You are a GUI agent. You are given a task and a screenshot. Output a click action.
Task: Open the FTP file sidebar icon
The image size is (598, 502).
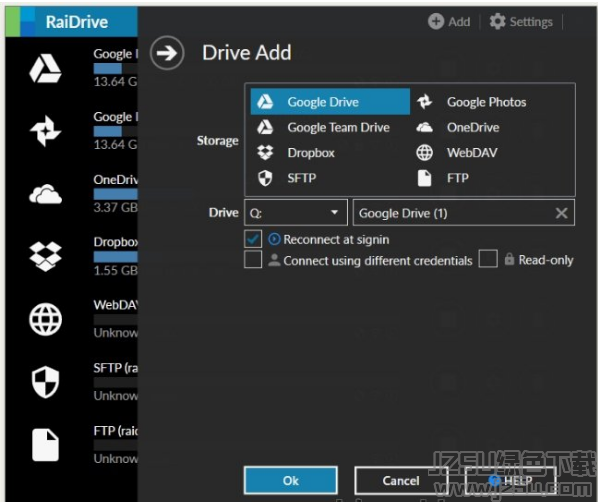point(45,445)
